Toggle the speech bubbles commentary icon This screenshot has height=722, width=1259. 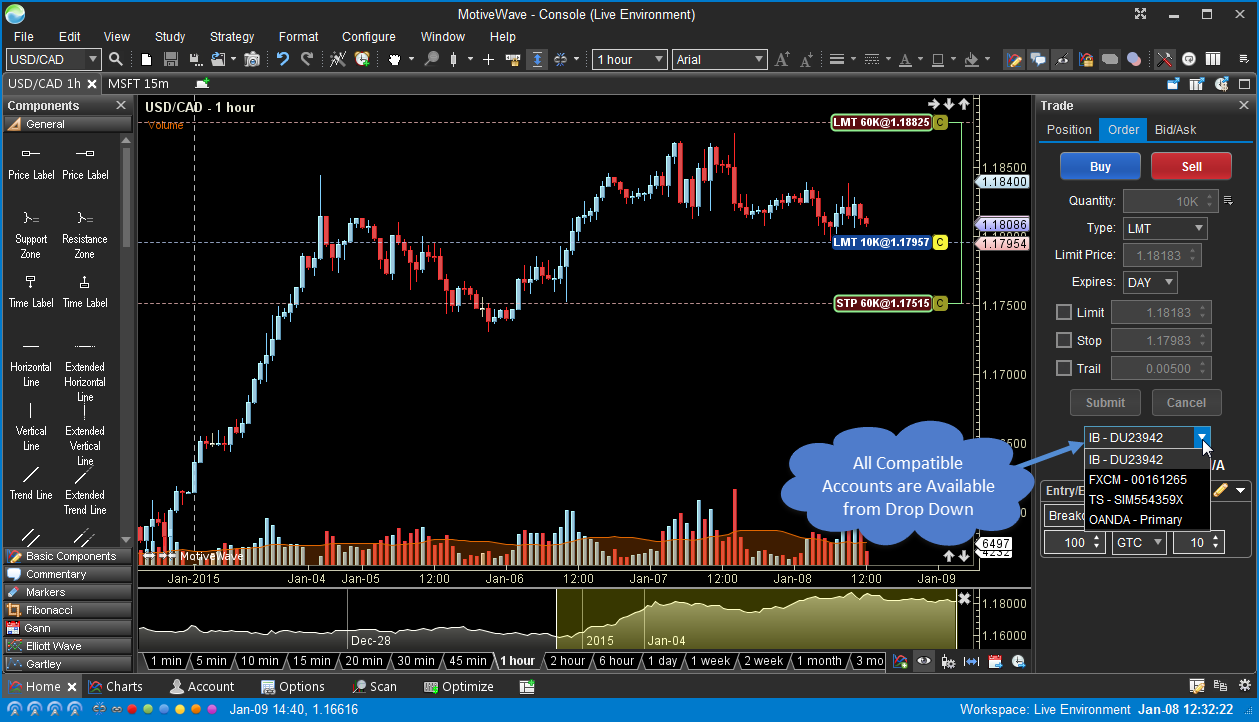click(x=1038, y=60)
